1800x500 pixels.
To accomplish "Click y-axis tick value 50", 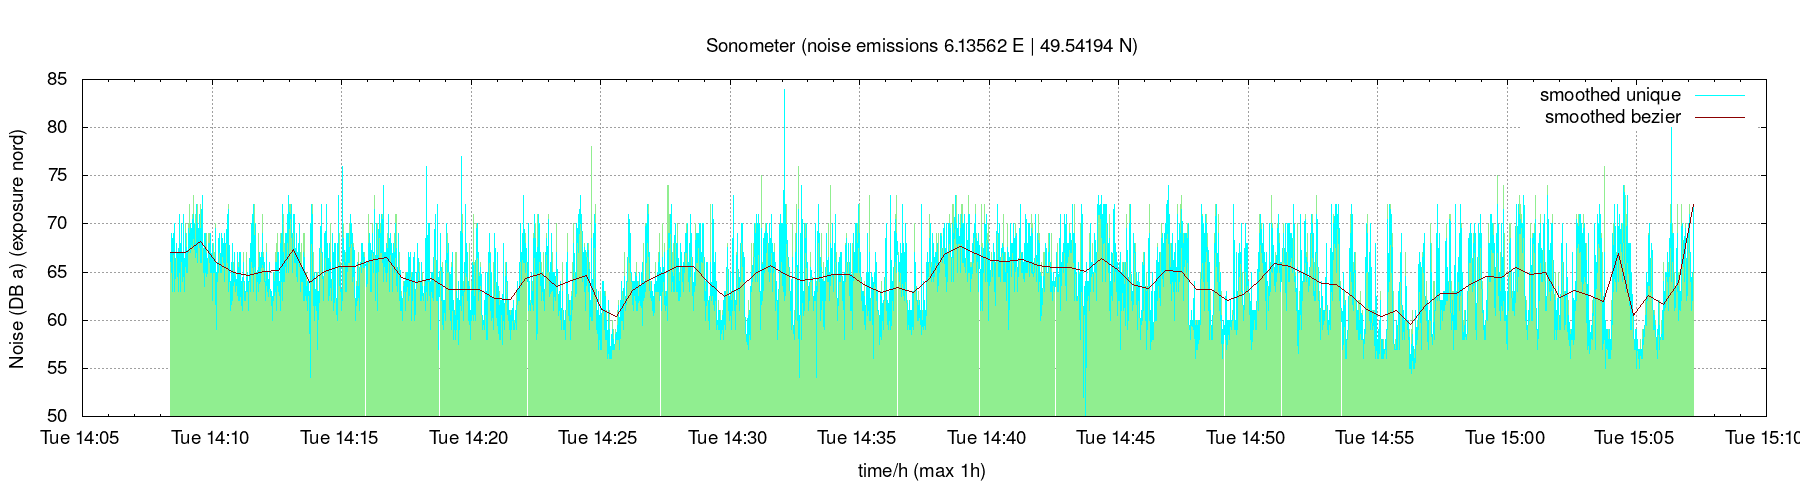I will (x=56, y=416).
